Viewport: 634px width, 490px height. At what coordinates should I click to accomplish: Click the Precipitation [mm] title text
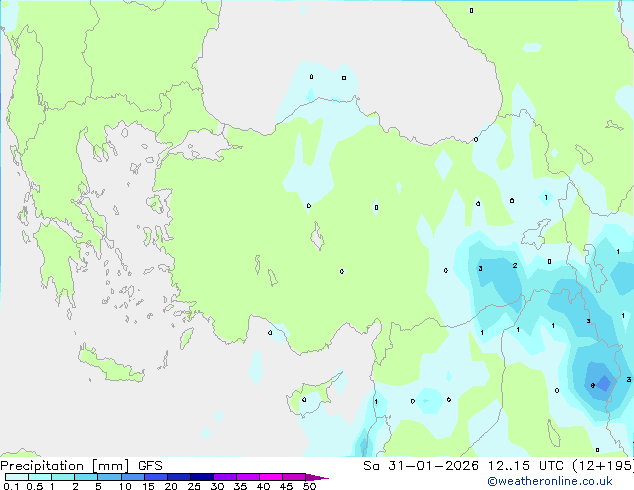point(65,466)
